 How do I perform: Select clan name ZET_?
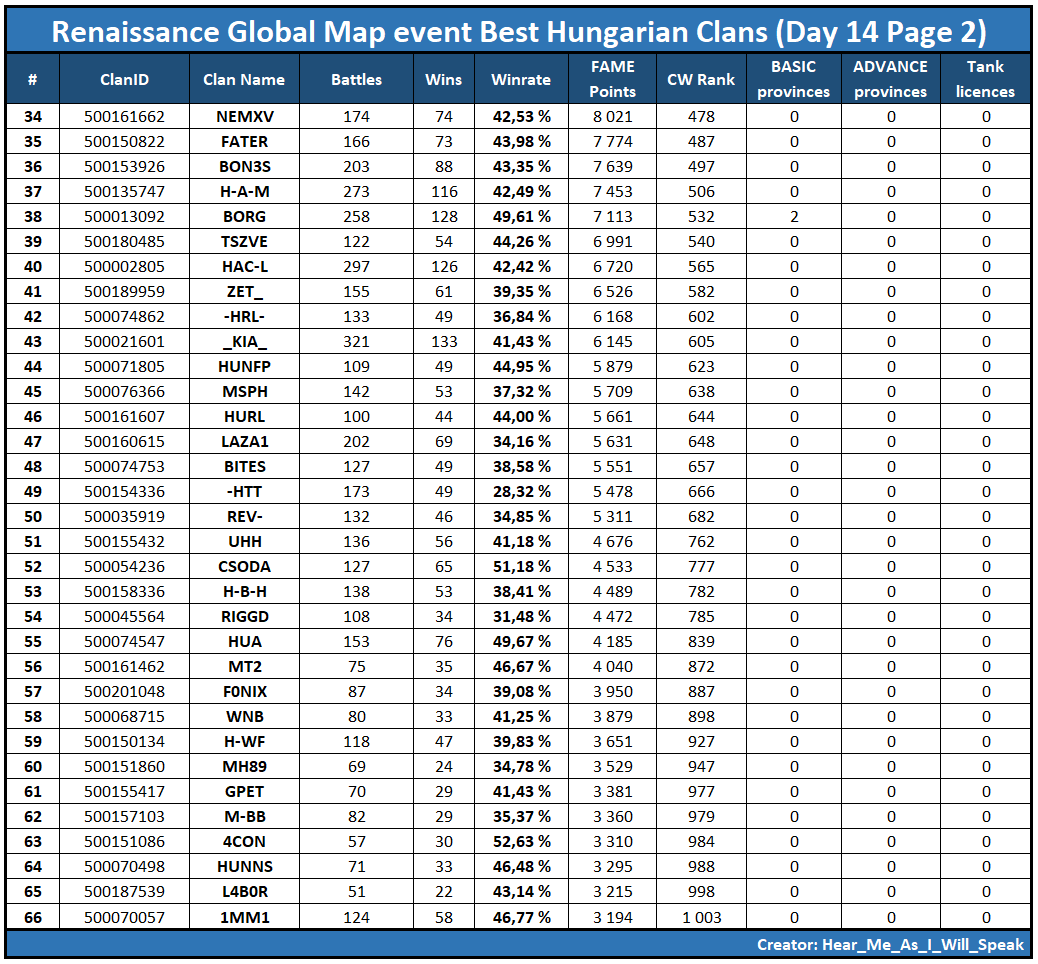point(245,292)
